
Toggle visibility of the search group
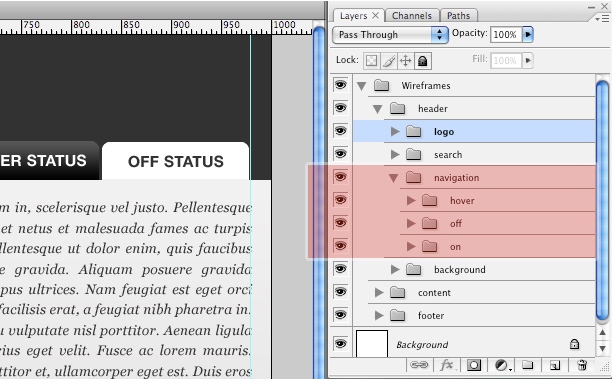pos(340,154)
